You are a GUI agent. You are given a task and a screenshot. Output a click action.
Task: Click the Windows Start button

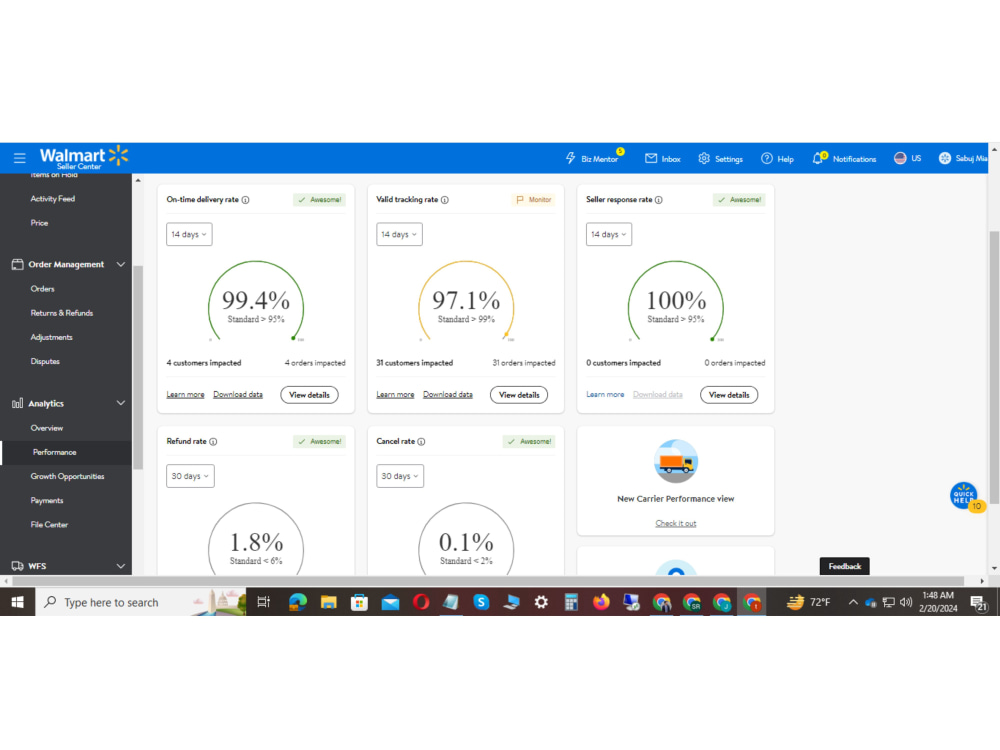point(17,602)
